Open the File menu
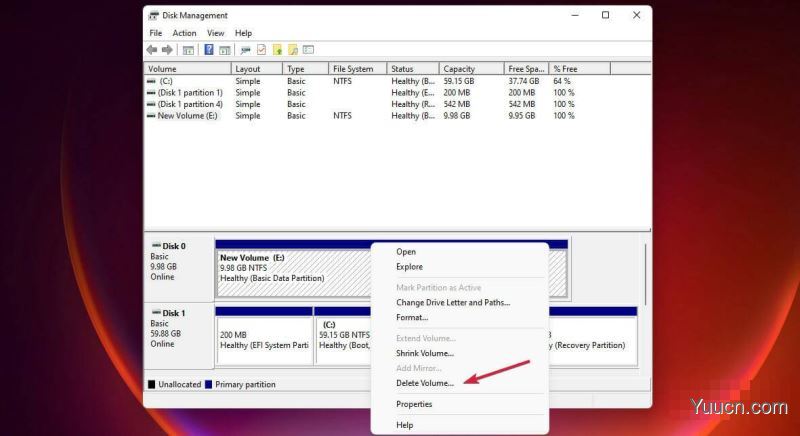 click(156, 33)
